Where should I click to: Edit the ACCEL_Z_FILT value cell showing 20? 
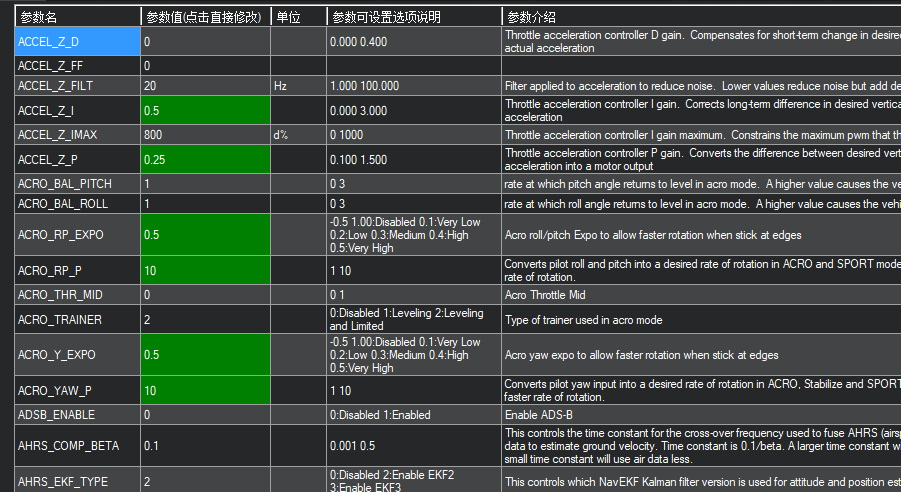pyautogui.click(x=205, y=86)
